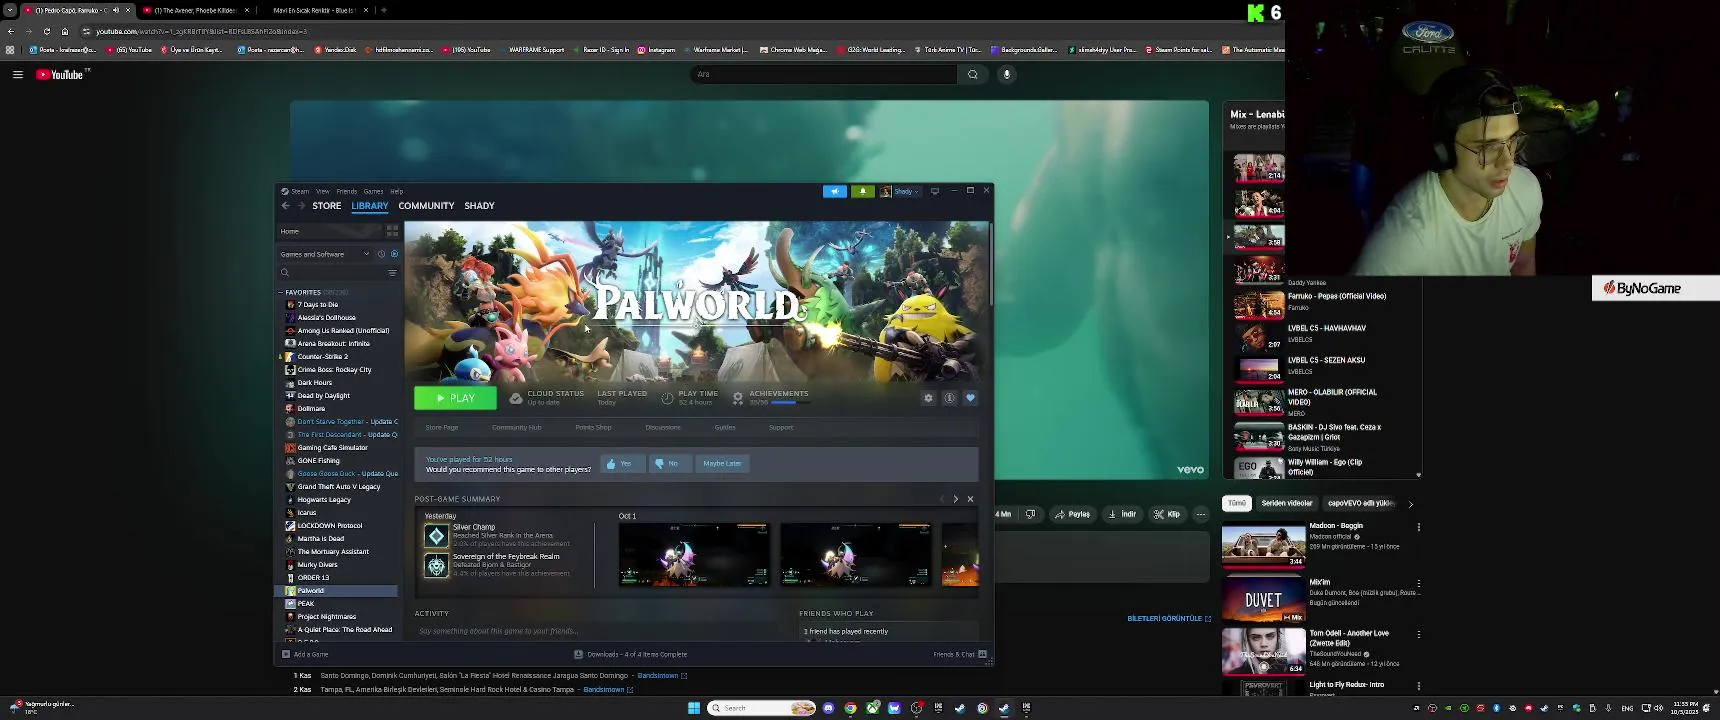This screenshot has height=720, width=1720.
Task: Open Windows Start button on taskbar
Action: [x=694, y=708]
